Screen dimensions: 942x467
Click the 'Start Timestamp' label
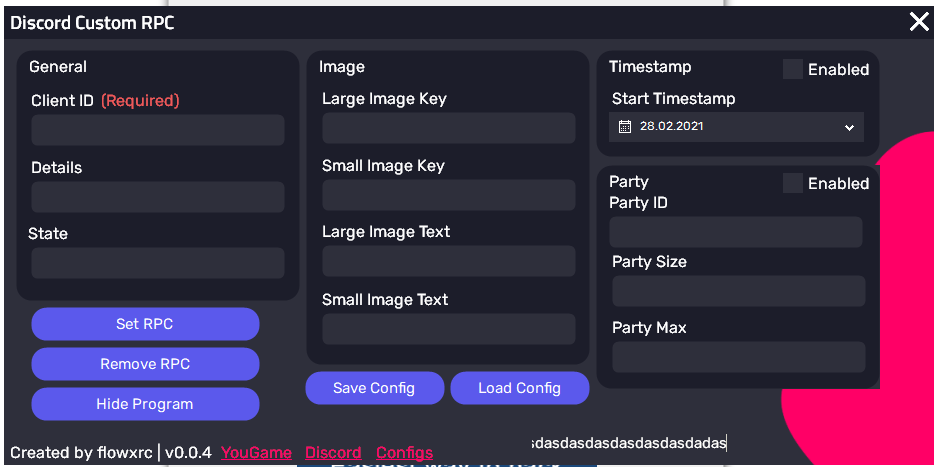click(673, 99)
